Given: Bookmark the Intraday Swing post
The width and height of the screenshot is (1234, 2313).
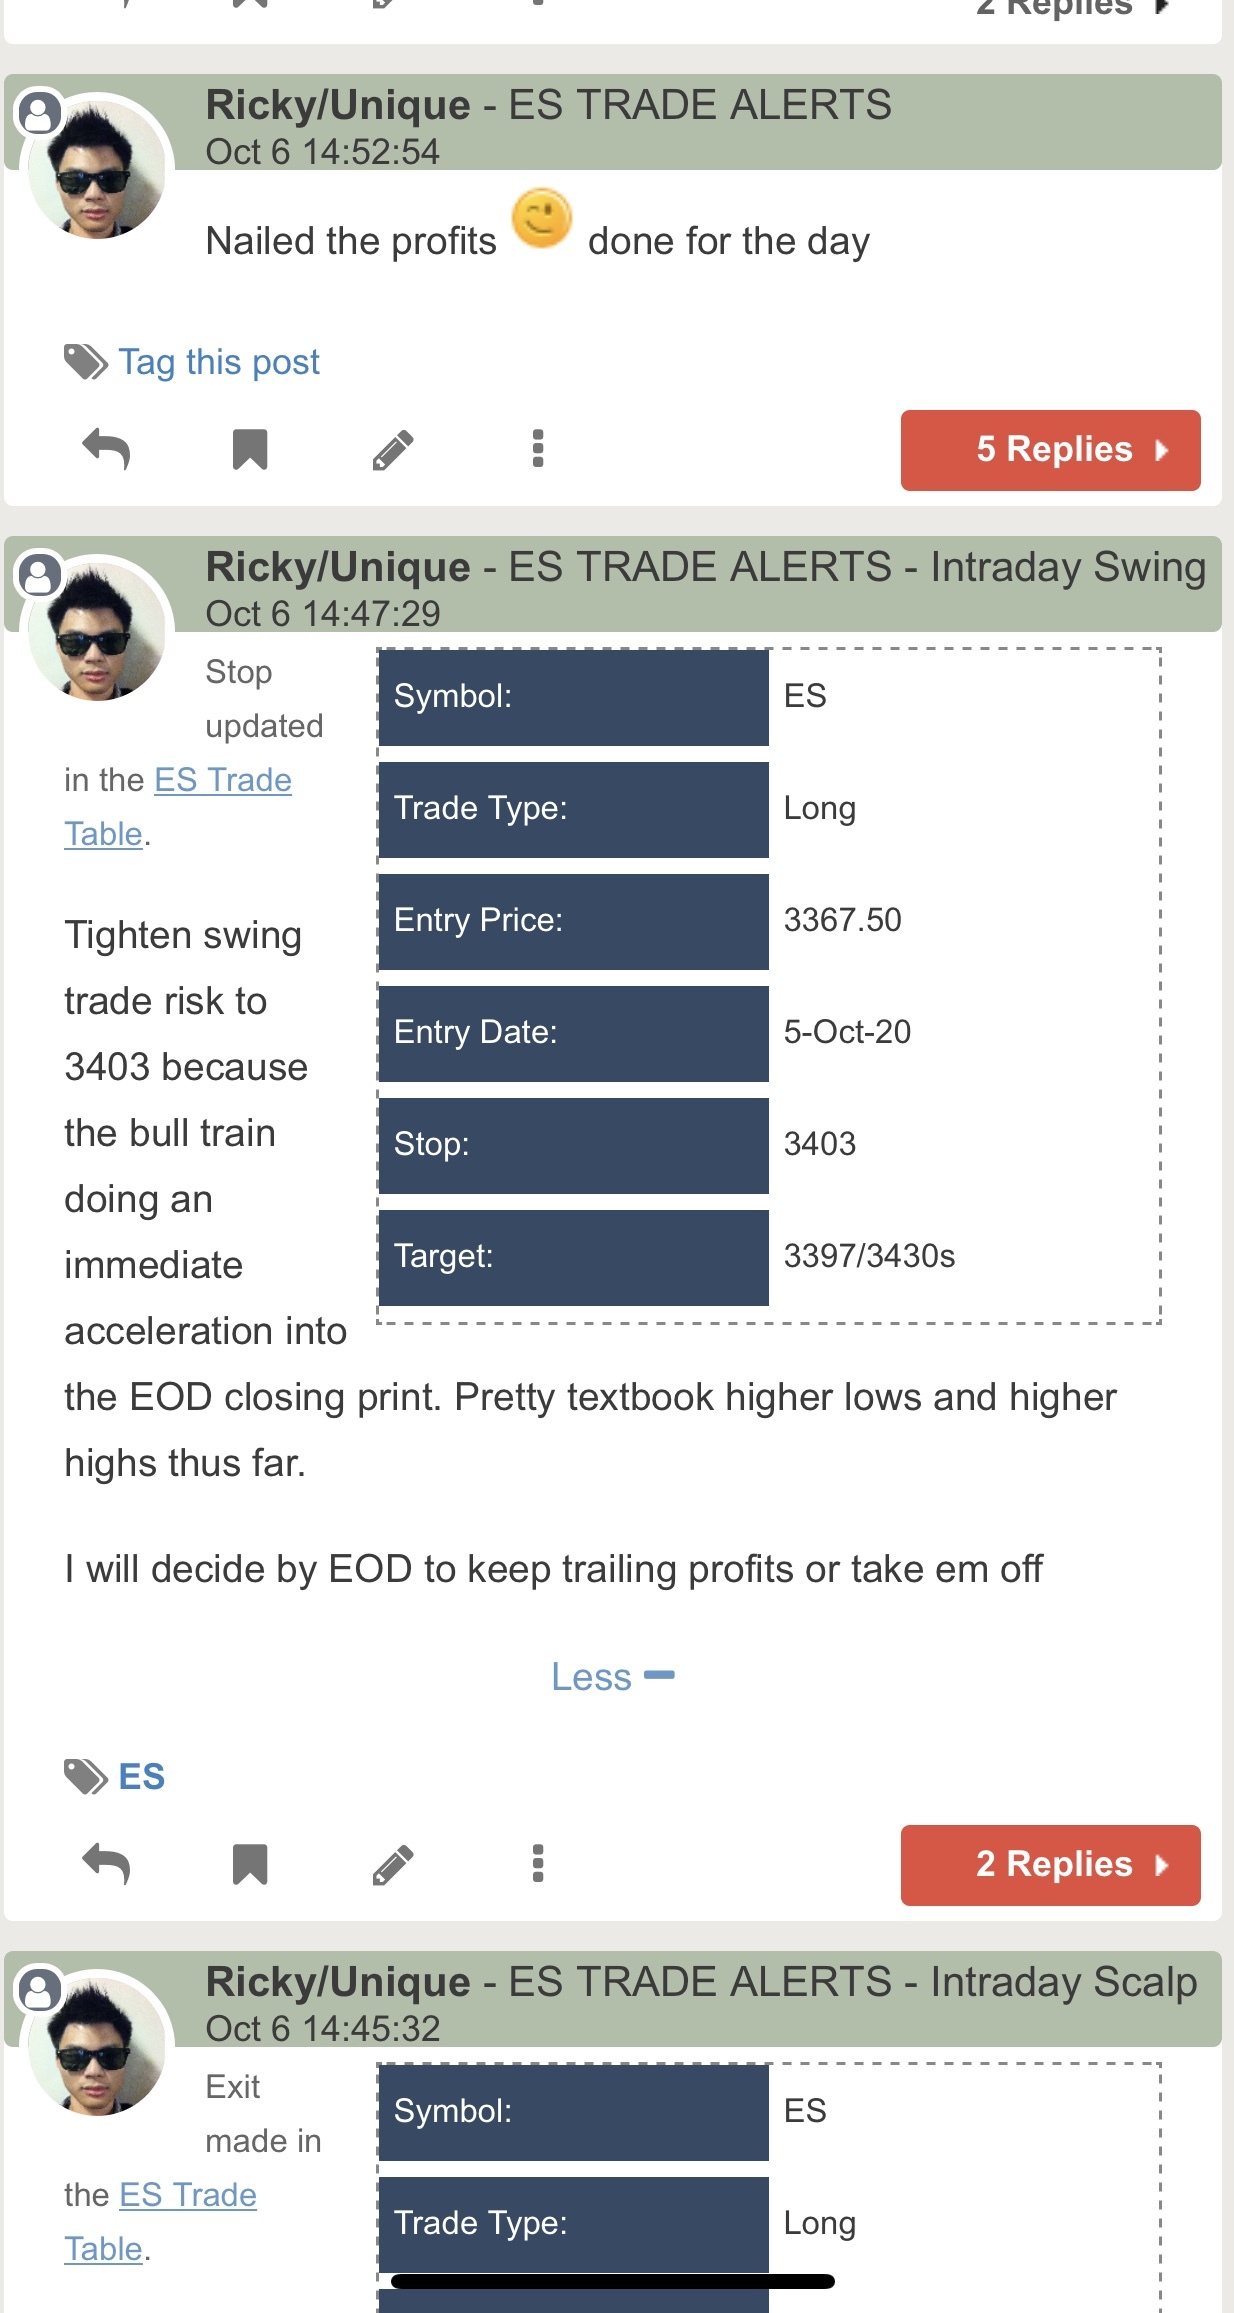Looking at the screenshot, I should (250, 1864).
